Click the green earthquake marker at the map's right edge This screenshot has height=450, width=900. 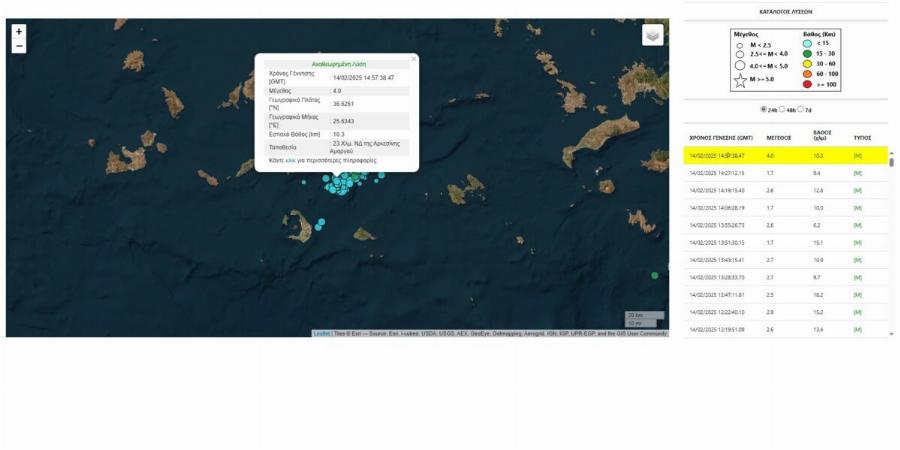pos(654,276)
